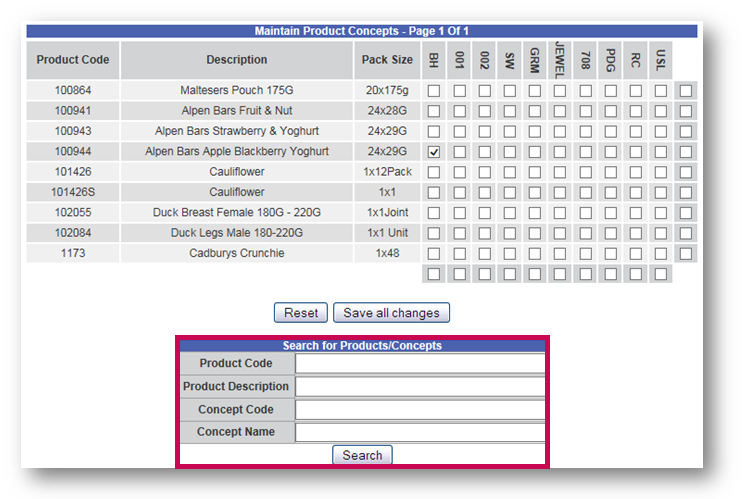Check USL box for Duck Legs Male 180-220G
Viewport: 745px width, 499px height.
(660, 233)
